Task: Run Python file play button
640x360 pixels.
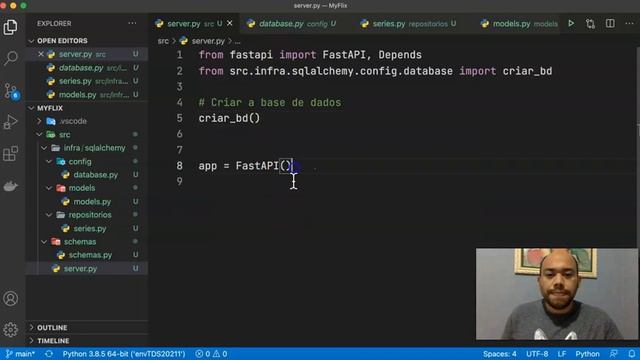Action: coord(571,24)
